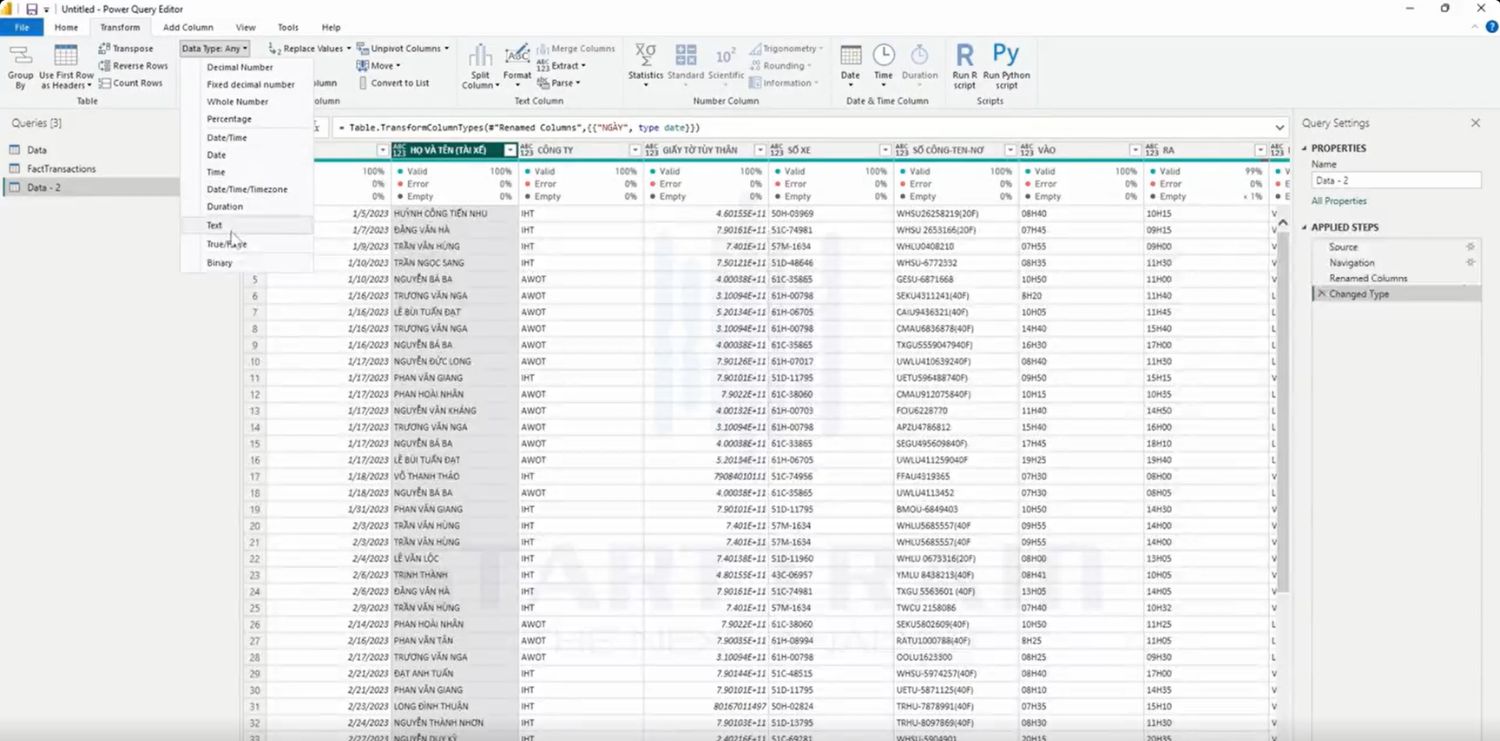Click the All Properties link

1338,201
